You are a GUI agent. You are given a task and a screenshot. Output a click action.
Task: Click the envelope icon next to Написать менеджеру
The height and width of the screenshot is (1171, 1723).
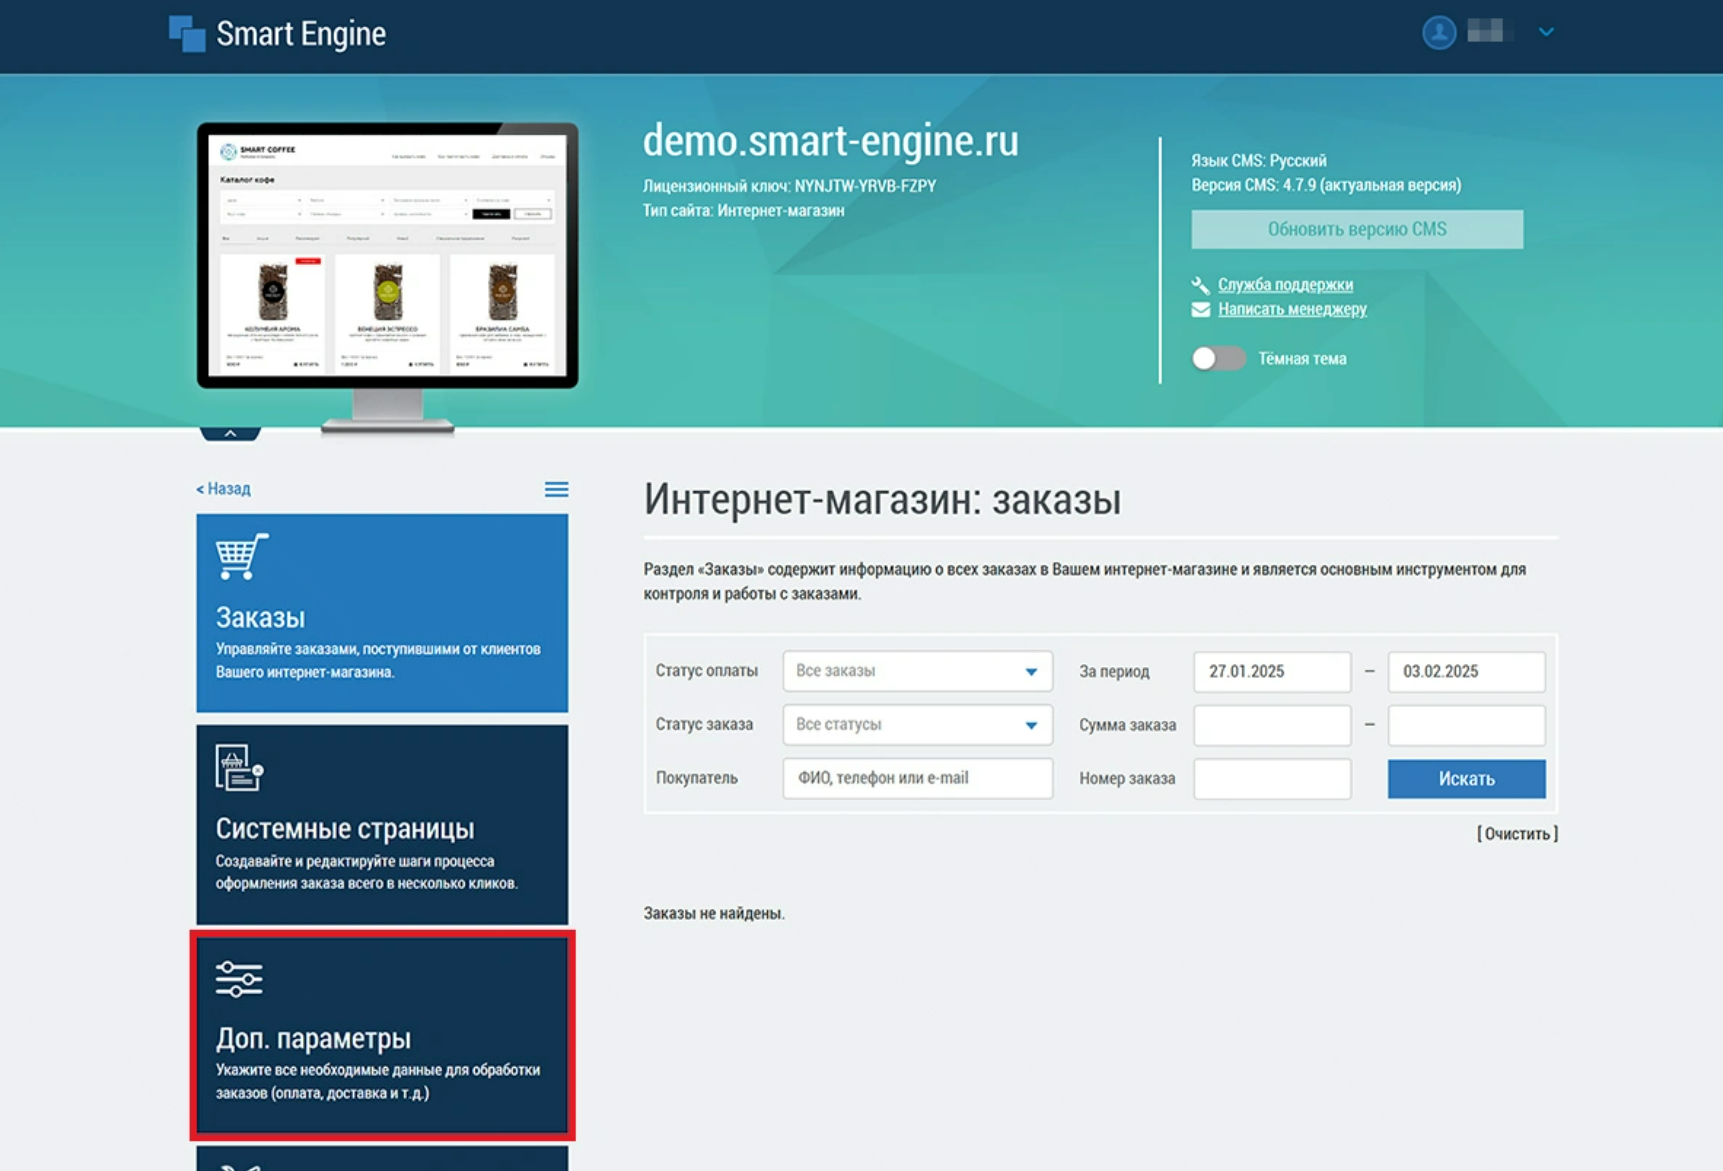1200,310
